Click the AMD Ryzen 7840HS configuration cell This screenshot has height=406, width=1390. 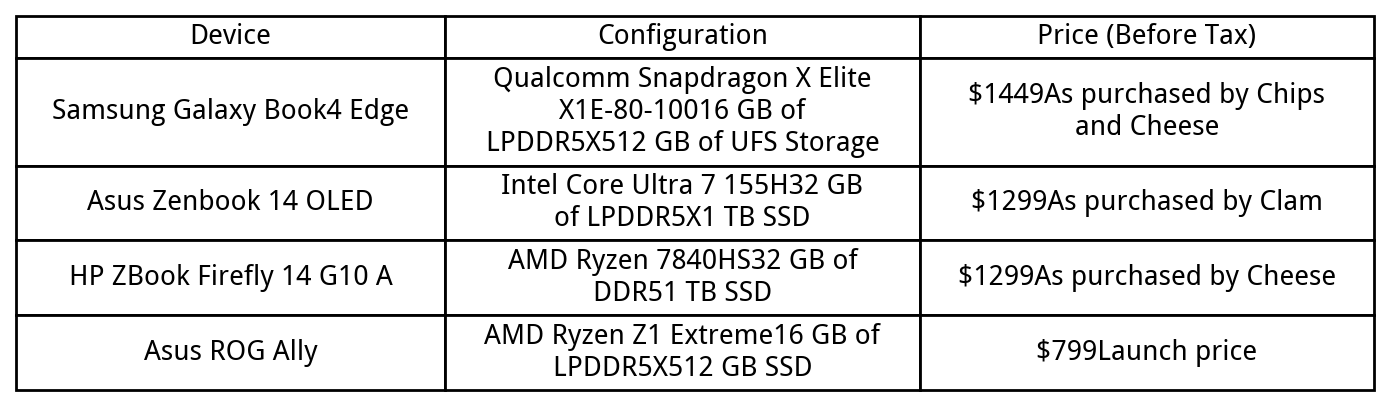[682, 260]
